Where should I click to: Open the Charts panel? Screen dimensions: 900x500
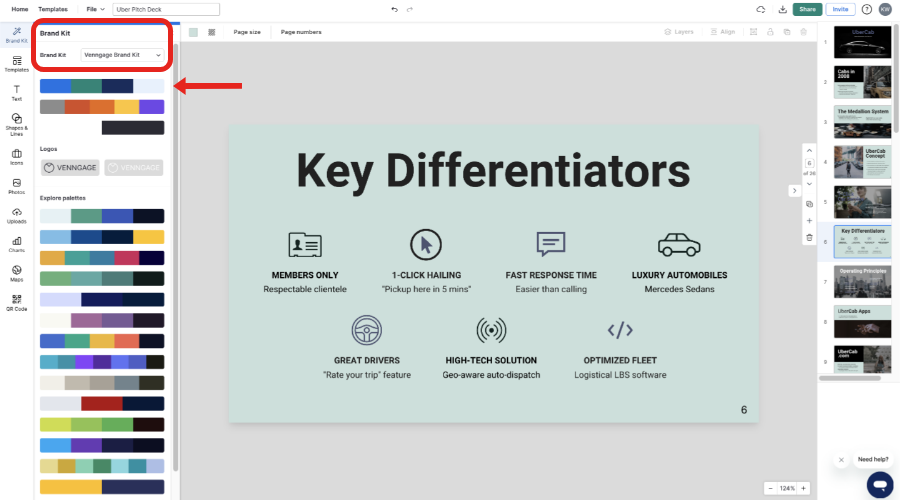click(x=17, y=245)
